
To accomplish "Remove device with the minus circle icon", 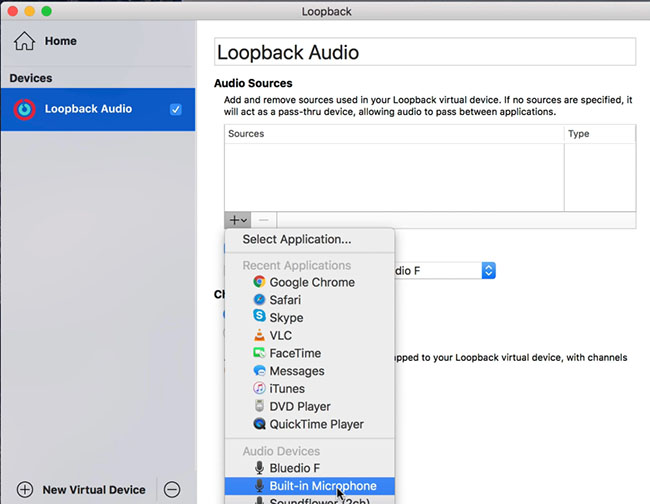I will coord(172,489).
